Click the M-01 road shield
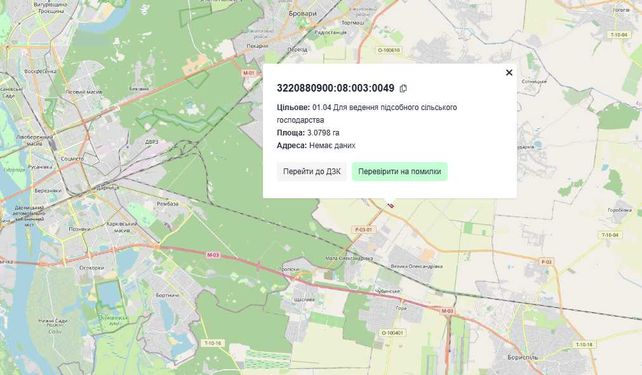The height and width of the screenshot is (375, 642). pos(249,73)
